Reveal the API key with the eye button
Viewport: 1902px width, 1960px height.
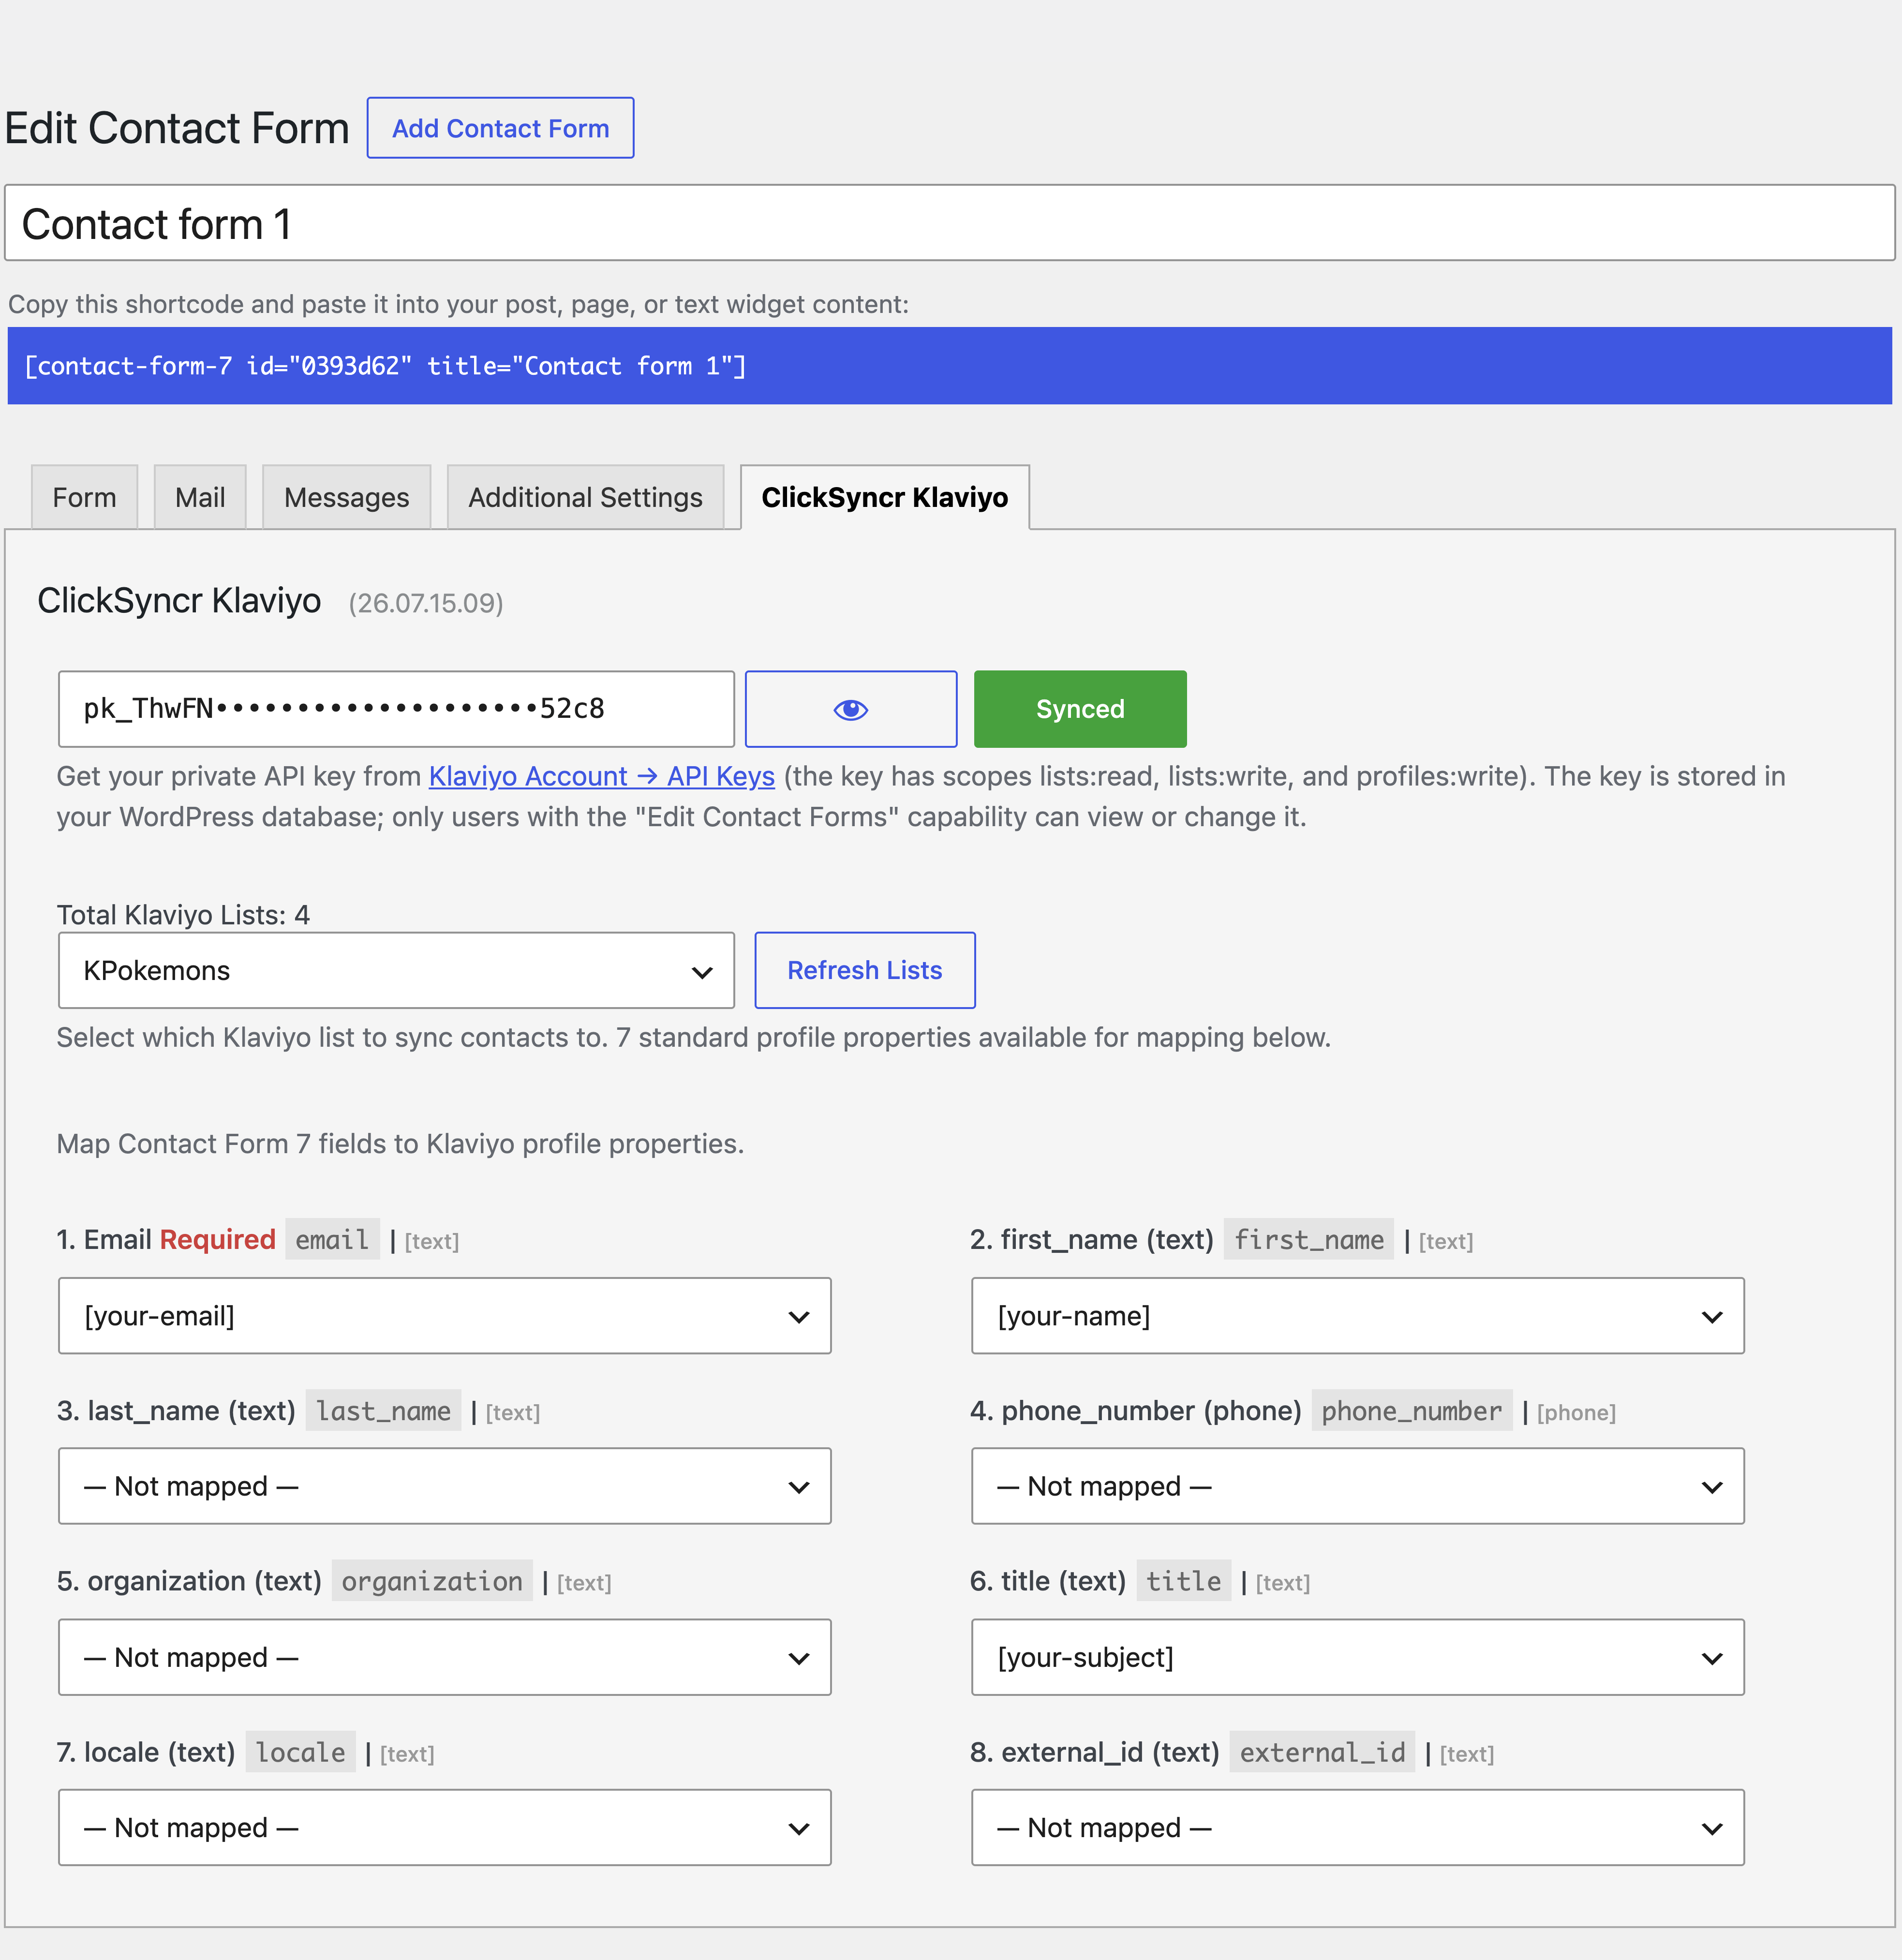(850, 709)
